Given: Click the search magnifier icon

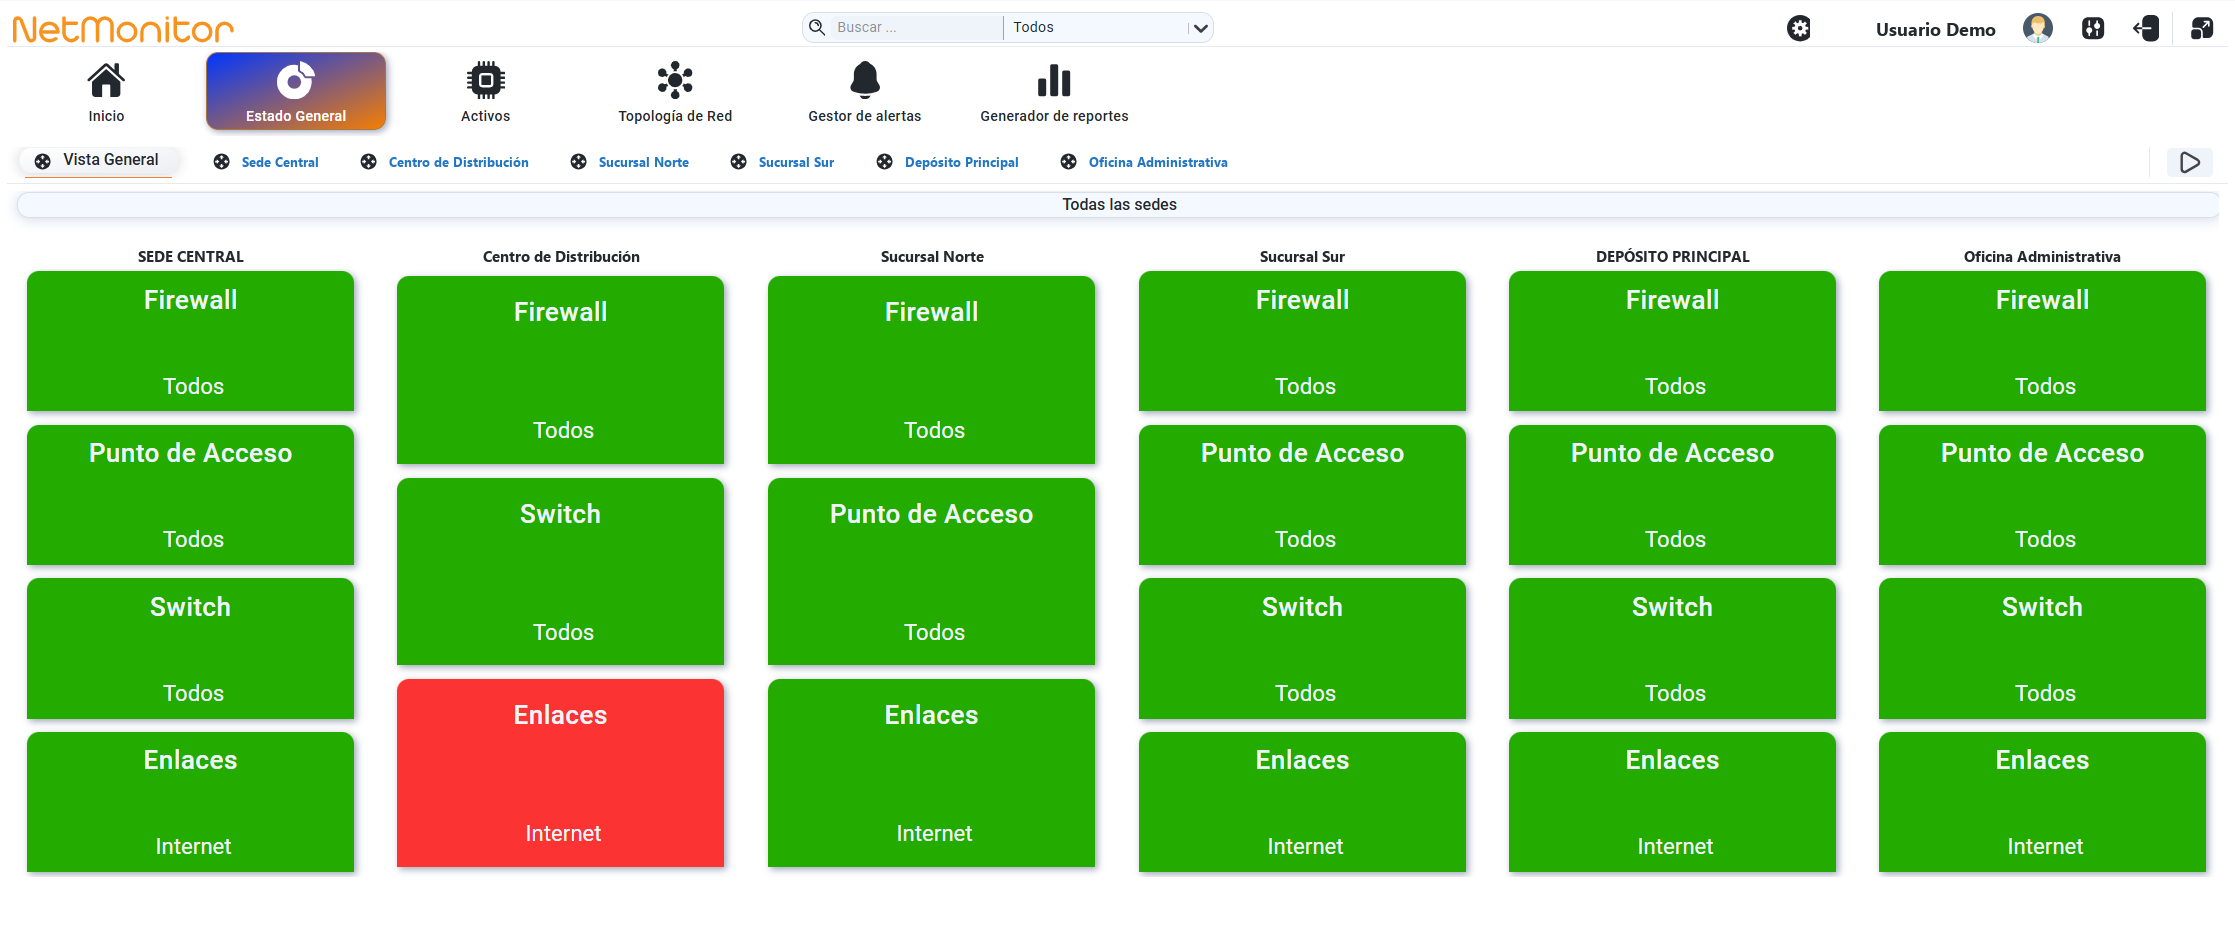Looking at the screenshot, I should click(x=817, y=27).
